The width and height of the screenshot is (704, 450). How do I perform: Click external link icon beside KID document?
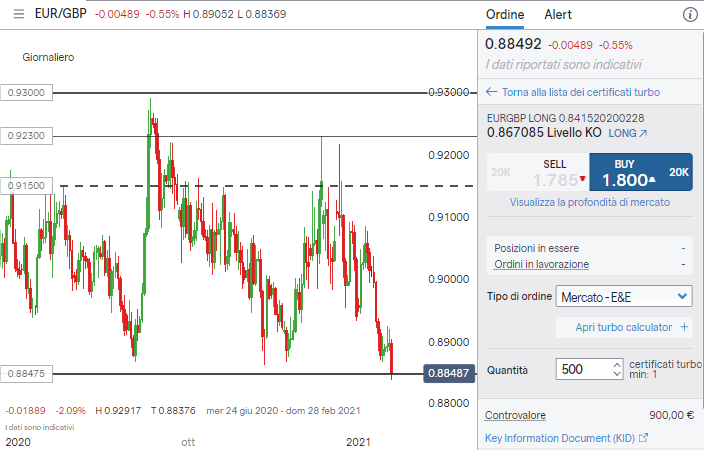[x=644, y=438]
